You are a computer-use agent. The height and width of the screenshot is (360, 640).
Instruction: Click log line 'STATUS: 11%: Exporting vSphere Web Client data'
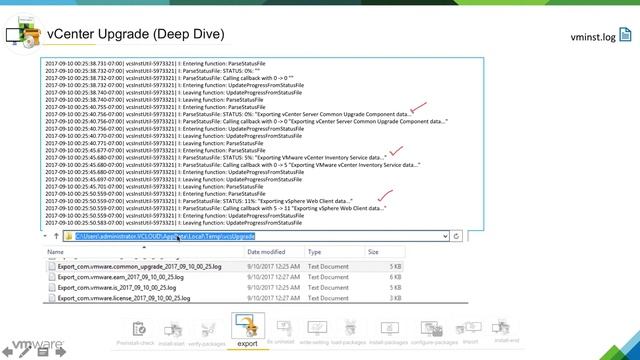click(199, 201)
